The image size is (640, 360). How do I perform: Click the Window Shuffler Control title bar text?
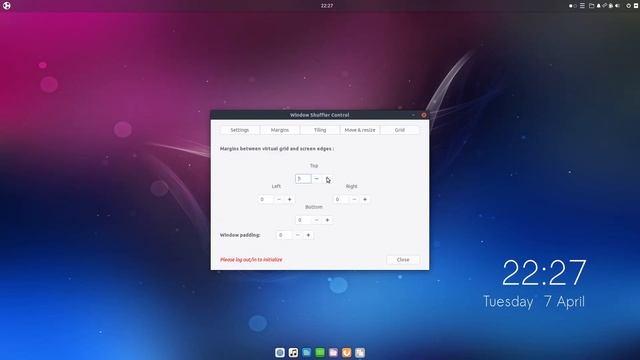[320, 115]
